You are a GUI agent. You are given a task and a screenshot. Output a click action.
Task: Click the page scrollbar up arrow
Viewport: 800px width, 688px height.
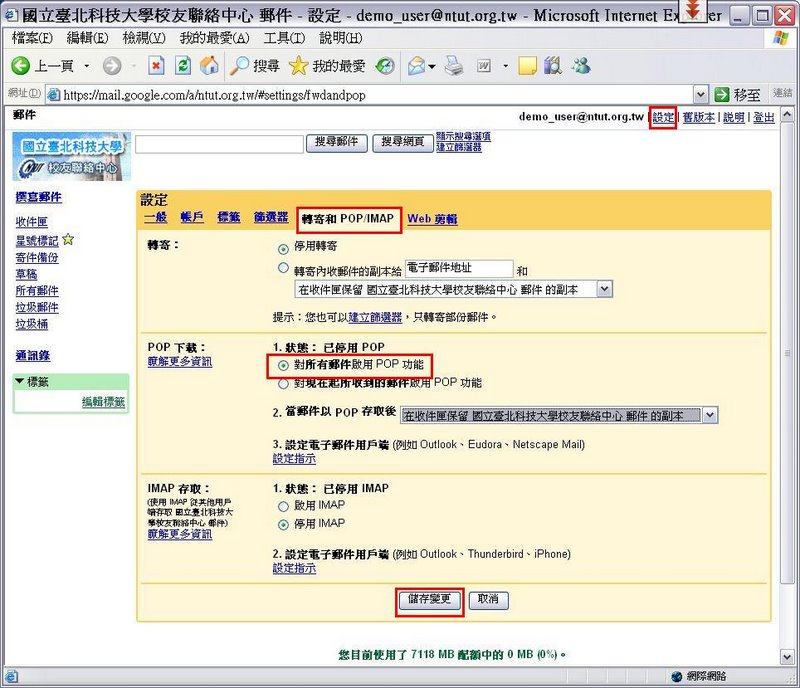click(x=787, y=114)
